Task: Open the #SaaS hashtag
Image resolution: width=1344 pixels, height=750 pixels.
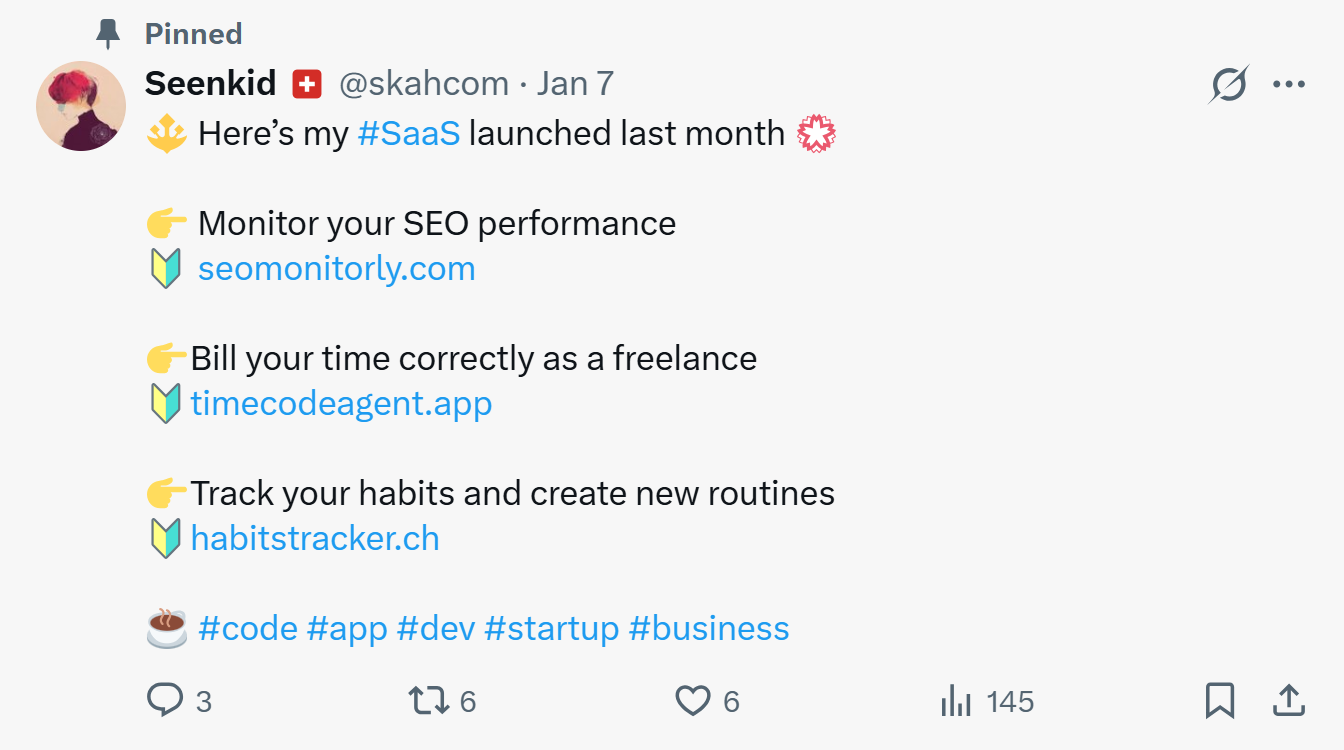Action: (408, 133)
